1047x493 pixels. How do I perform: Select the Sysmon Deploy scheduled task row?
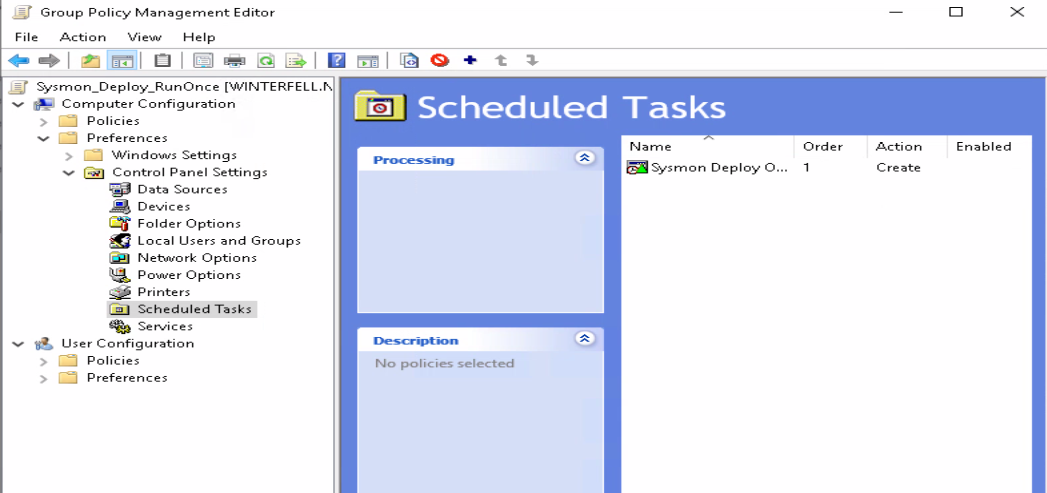(x=718, y=168)
